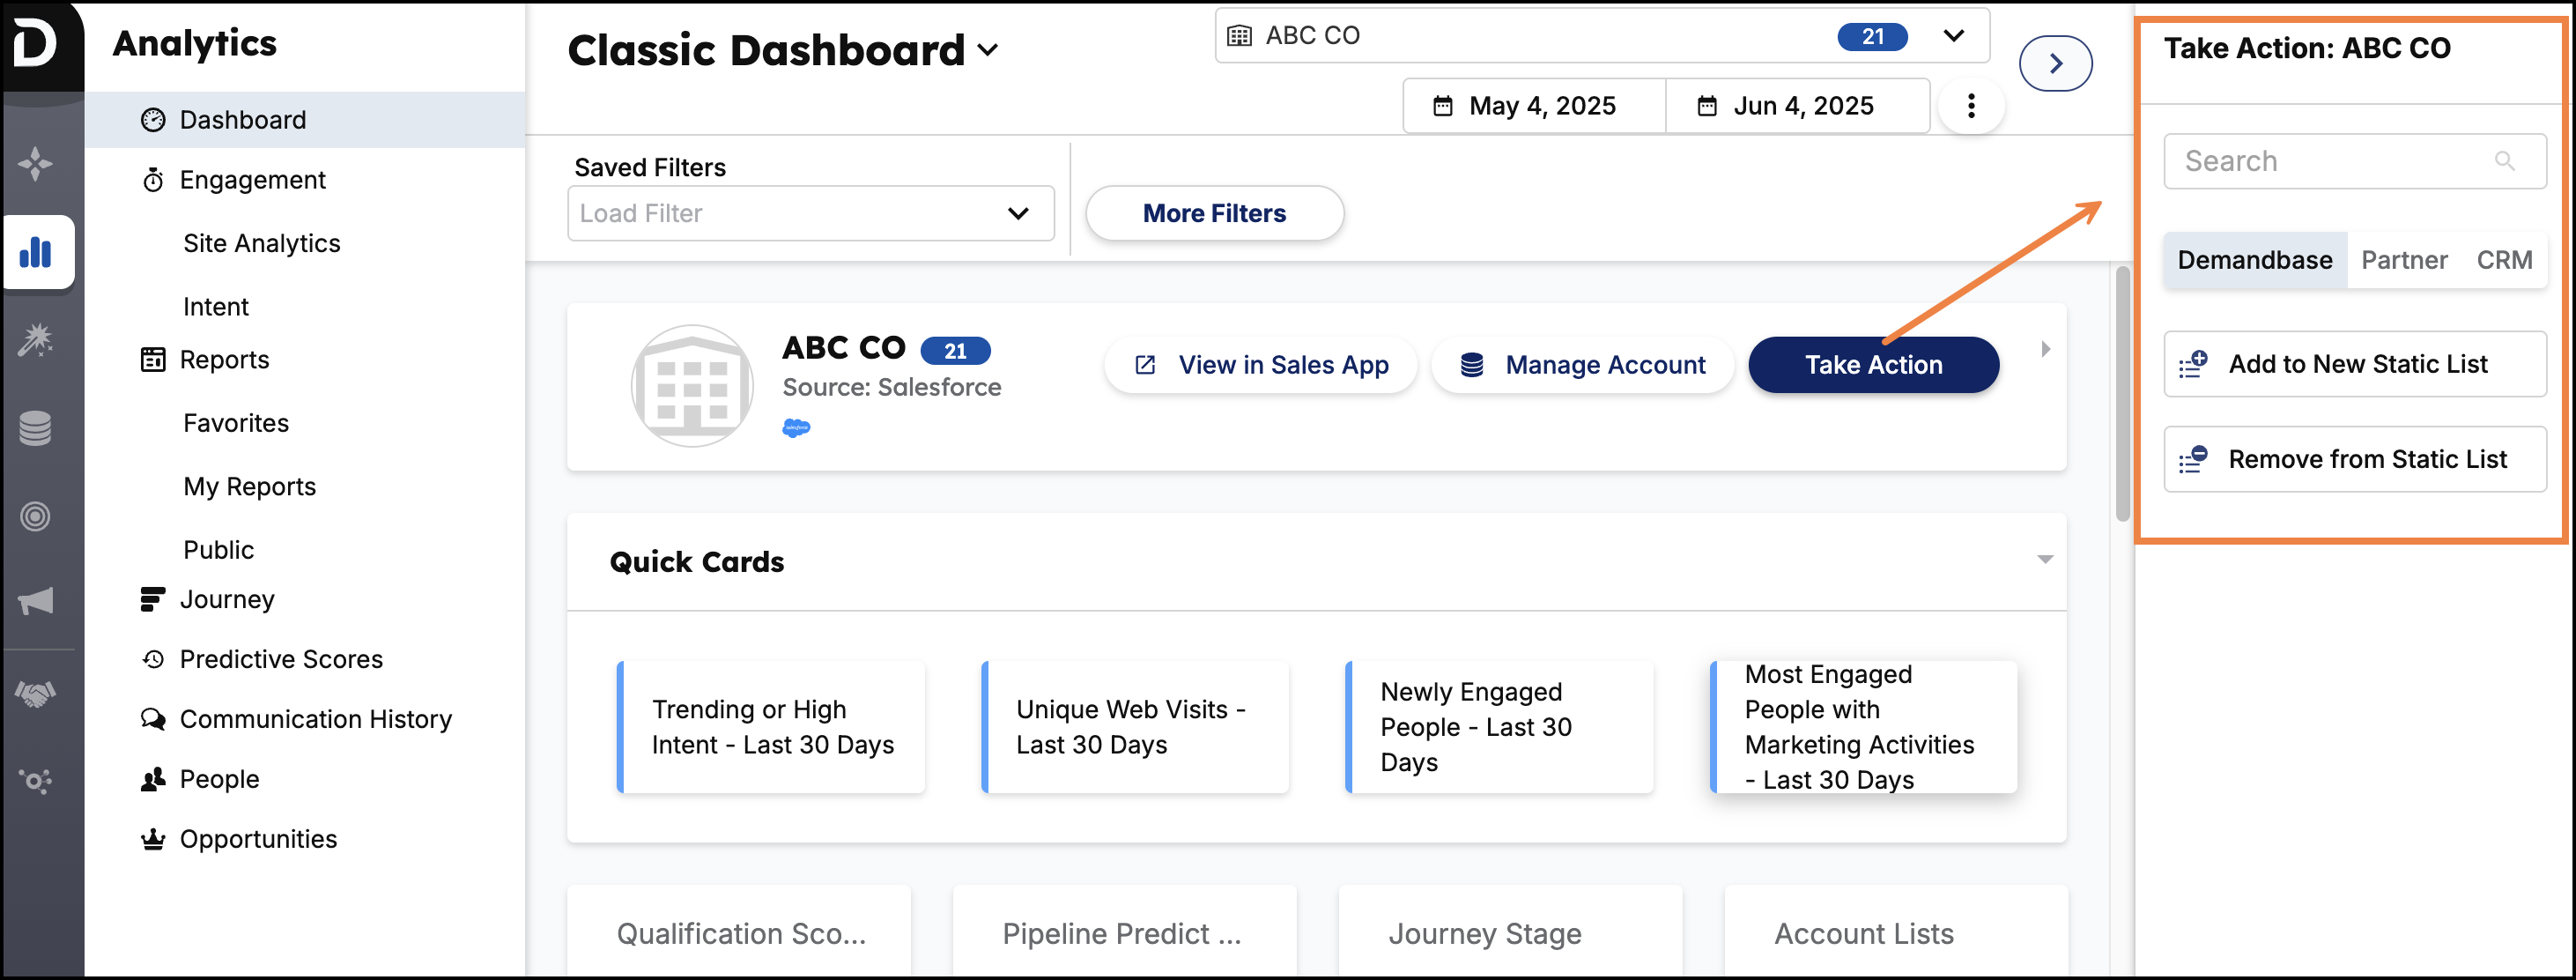Click the Add to New Static List icon
This screenshot has height=980, width=2576.
[x=2194, y=364]
